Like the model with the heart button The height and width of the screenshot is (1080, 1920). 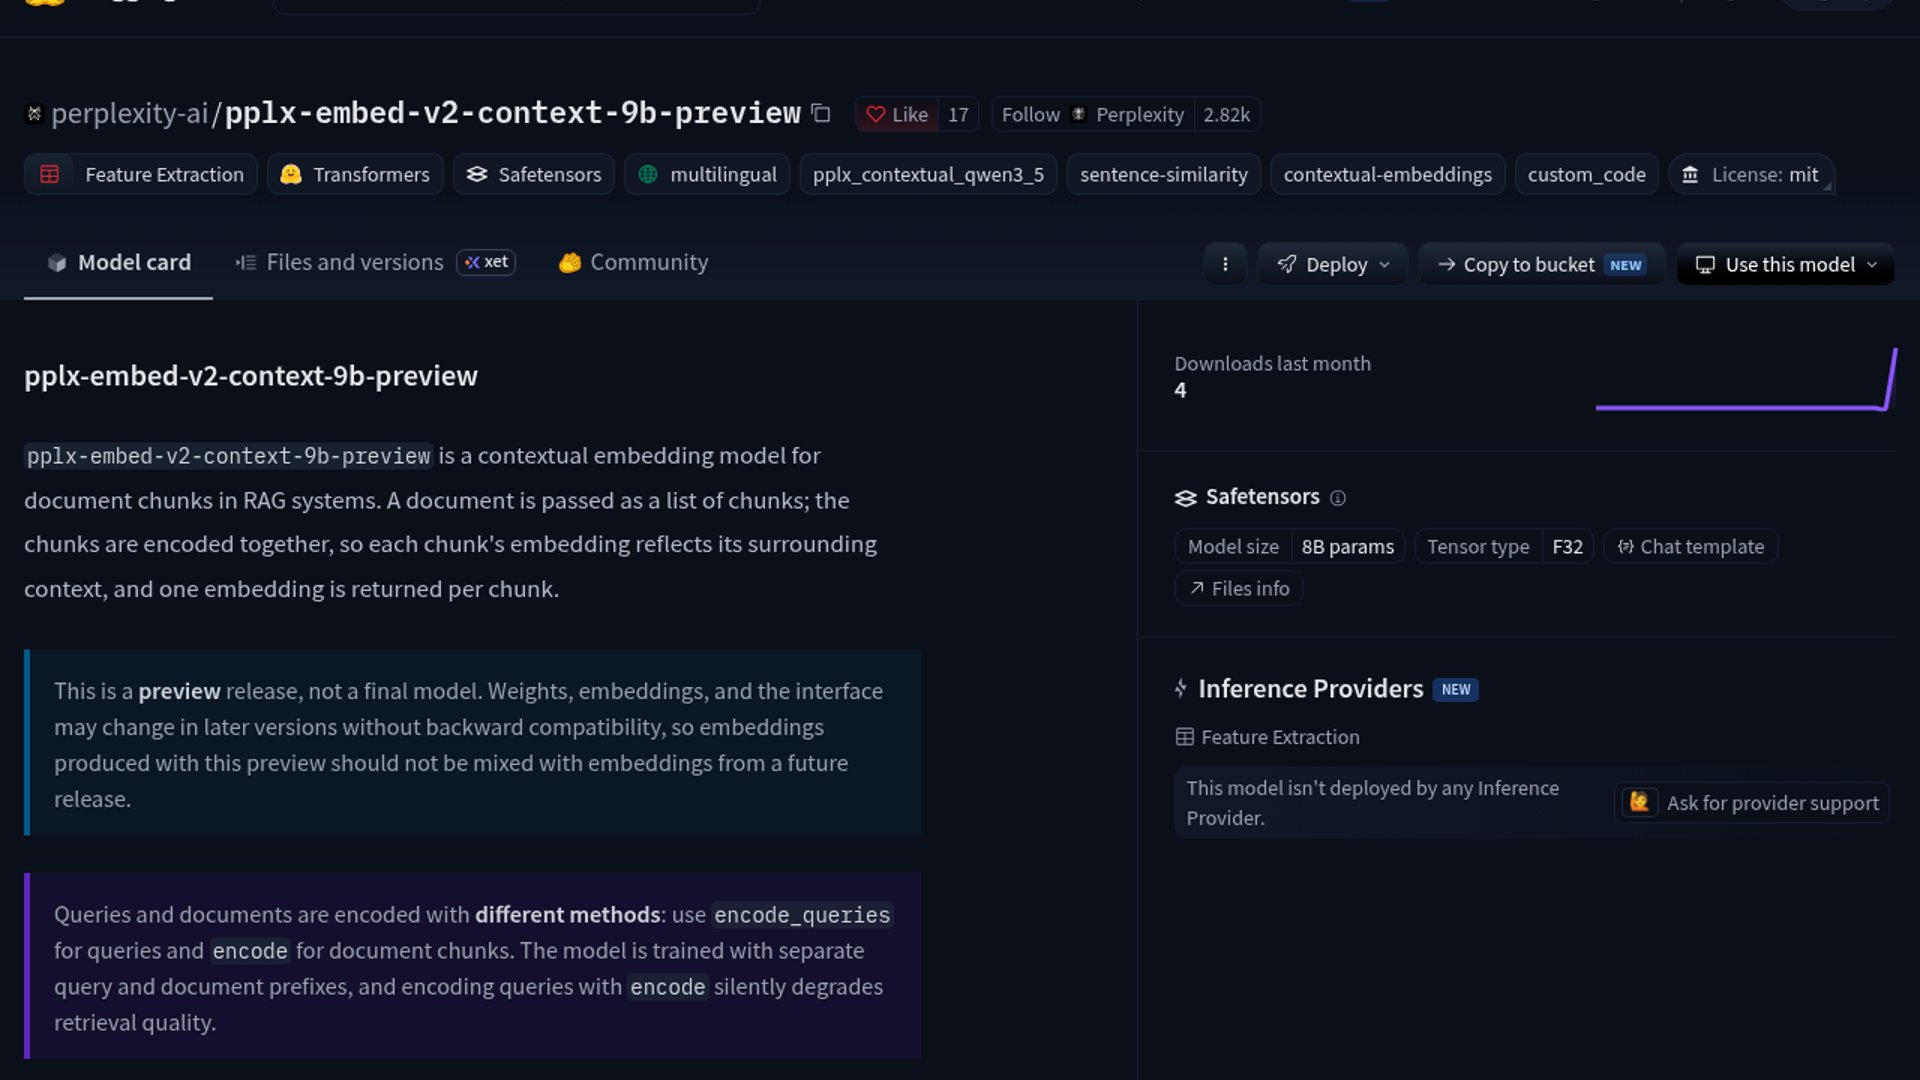coord(897,114)
